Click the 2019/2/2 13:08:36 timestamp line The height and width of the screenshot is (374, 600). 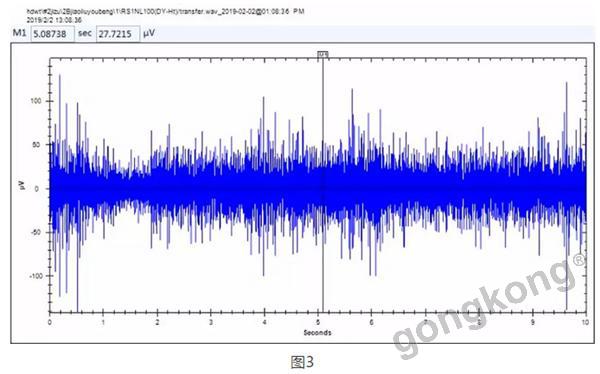point(54,20)
